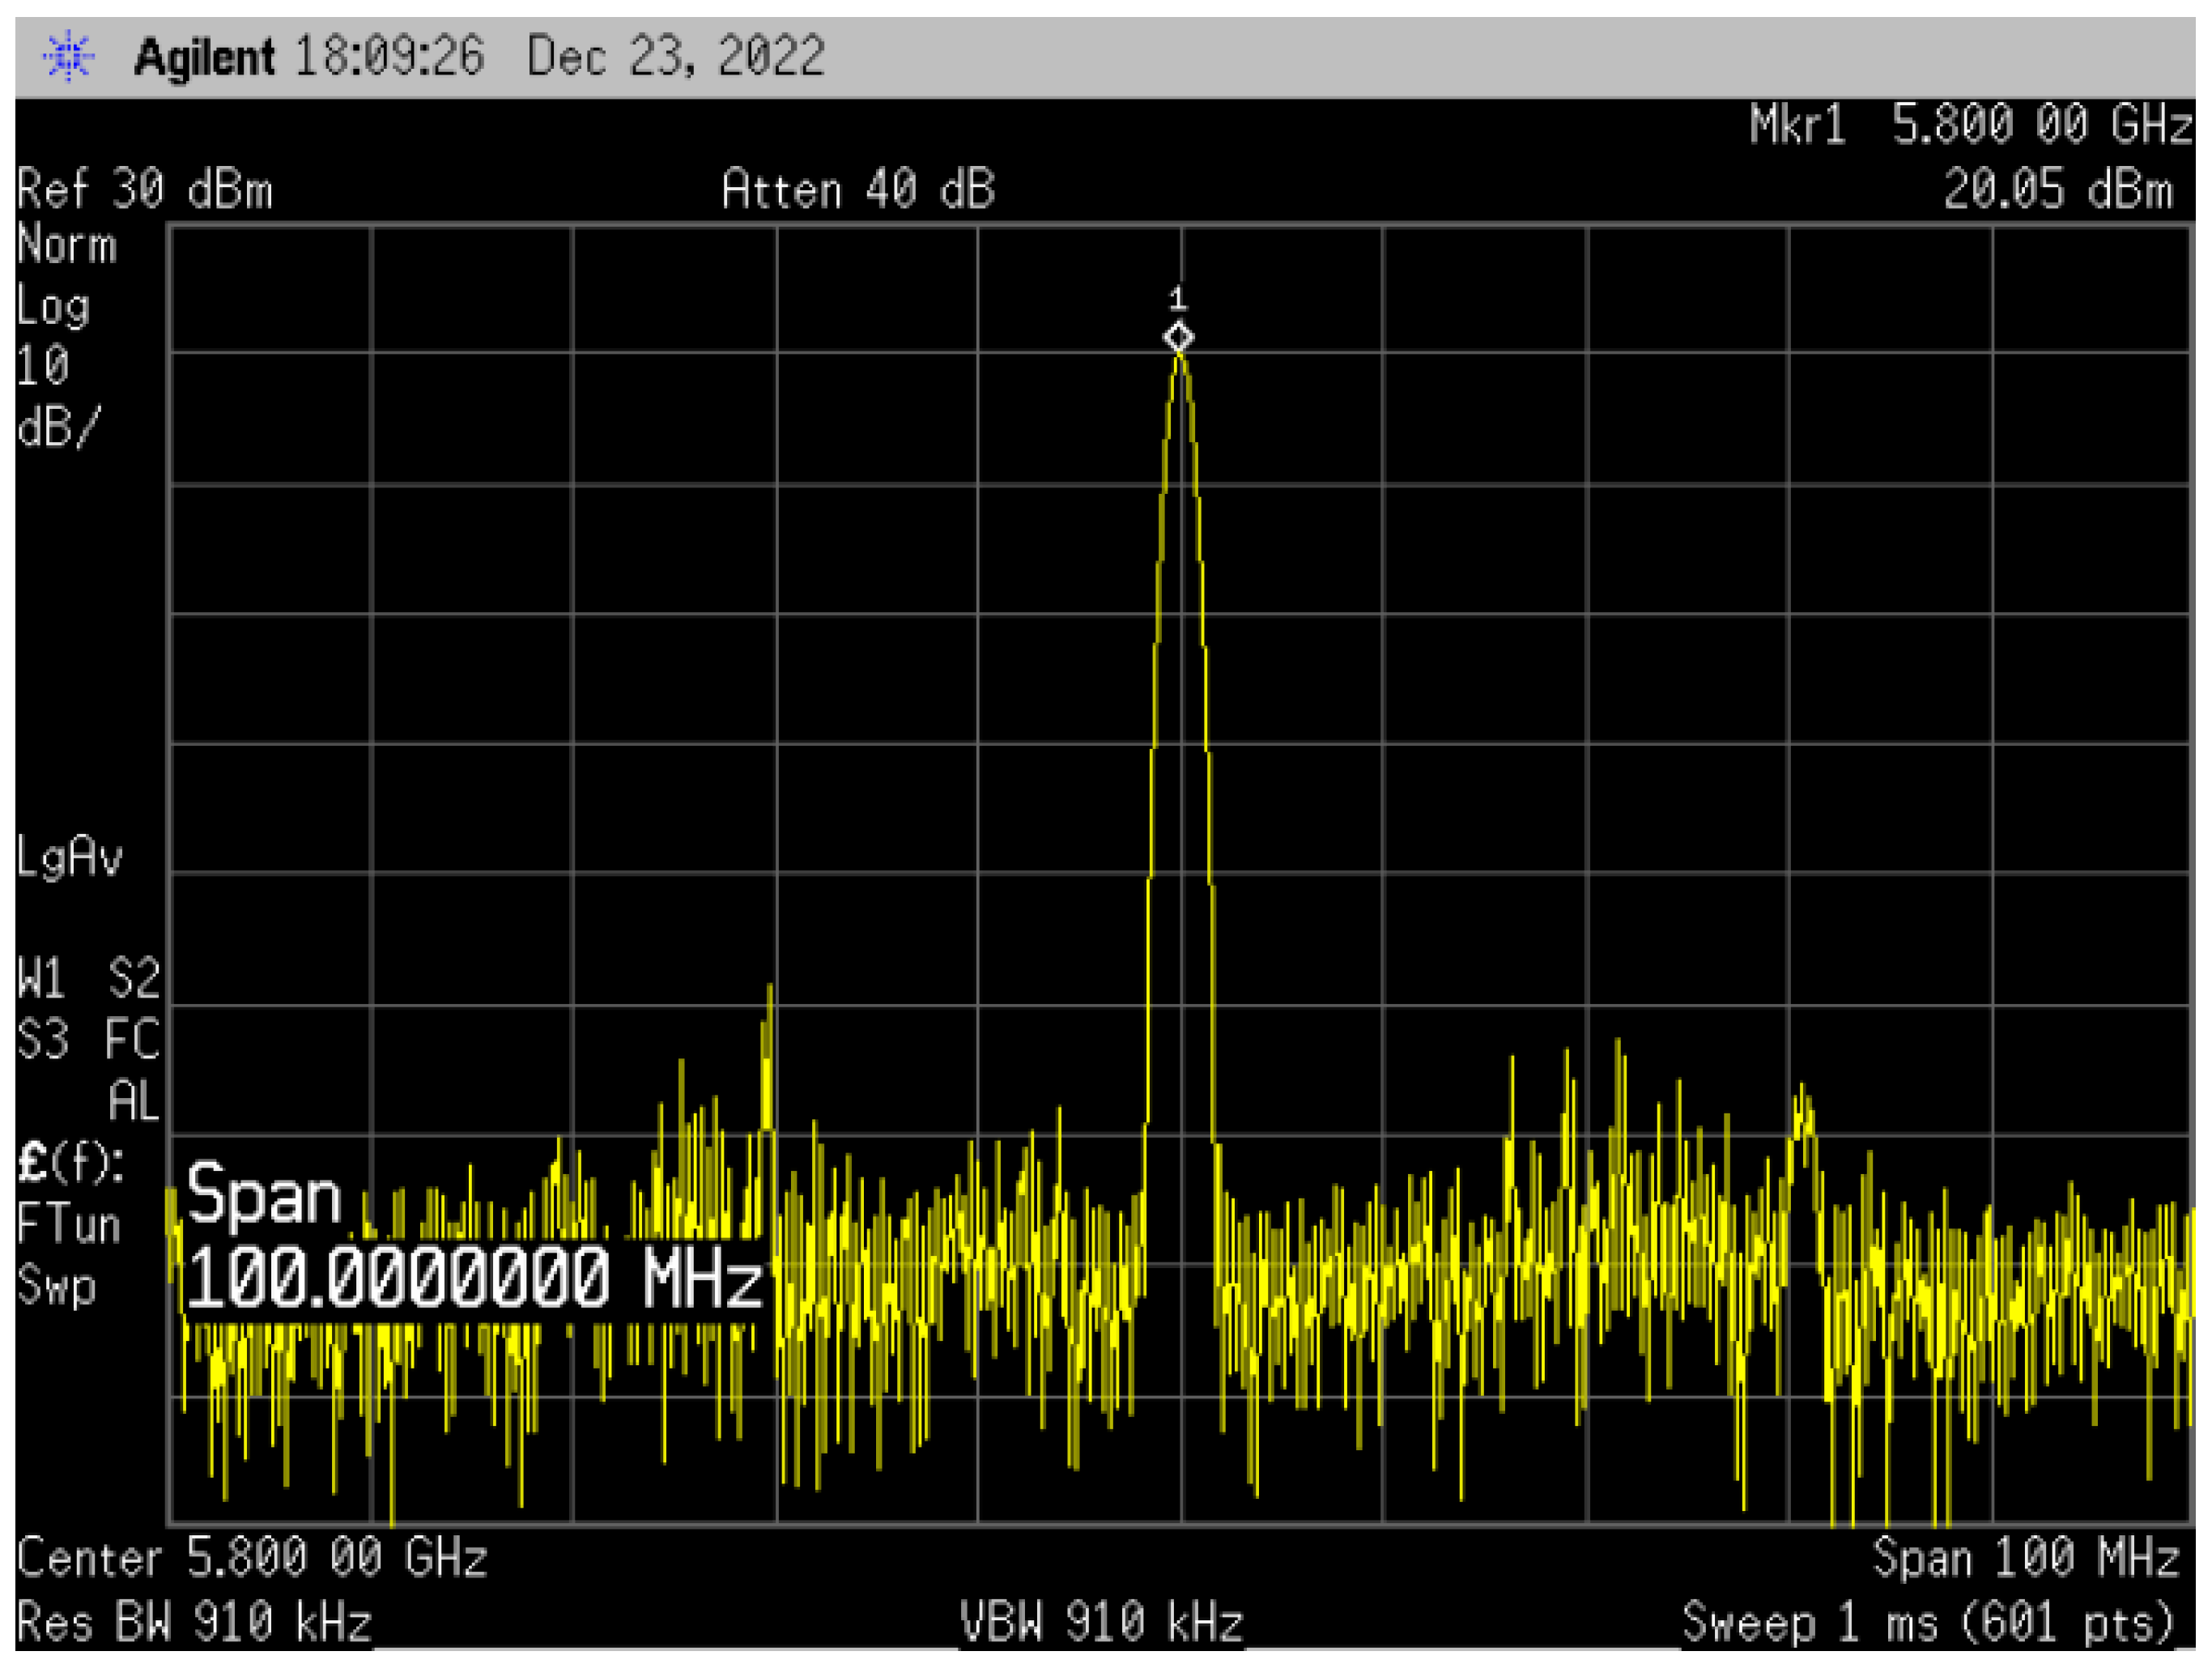Click the 'Ref 30 dBm' reference level

[x=145, y=189]
